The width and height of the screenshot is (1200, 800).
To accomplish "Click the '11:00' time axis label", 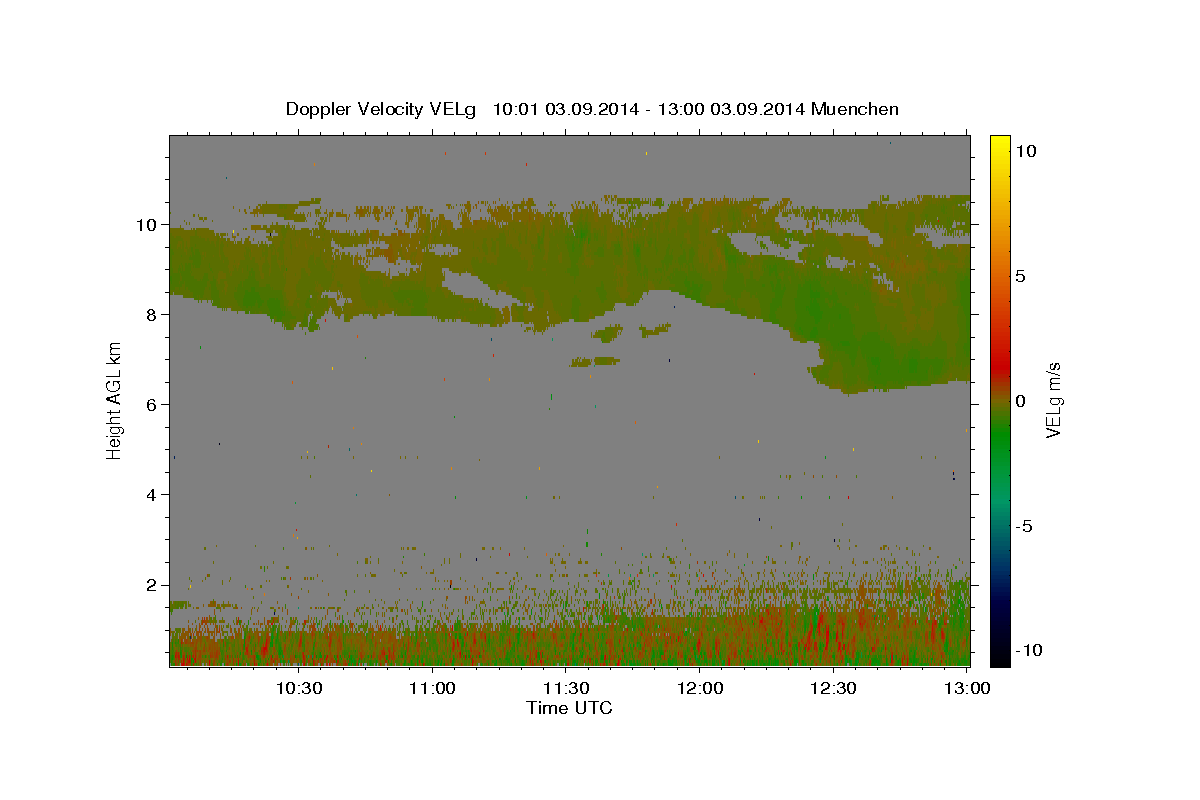I will (433, 688).
